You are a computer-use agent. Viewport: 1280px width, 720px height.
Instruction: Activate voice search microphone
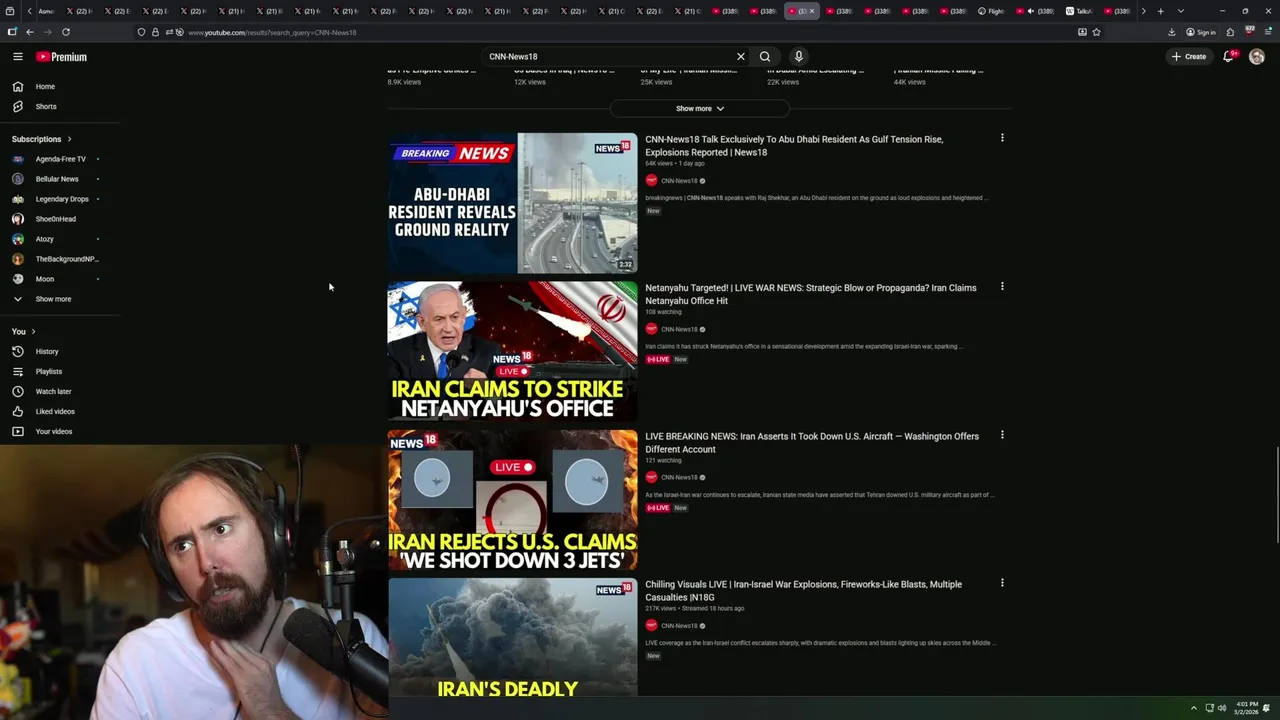coord(798,57)
